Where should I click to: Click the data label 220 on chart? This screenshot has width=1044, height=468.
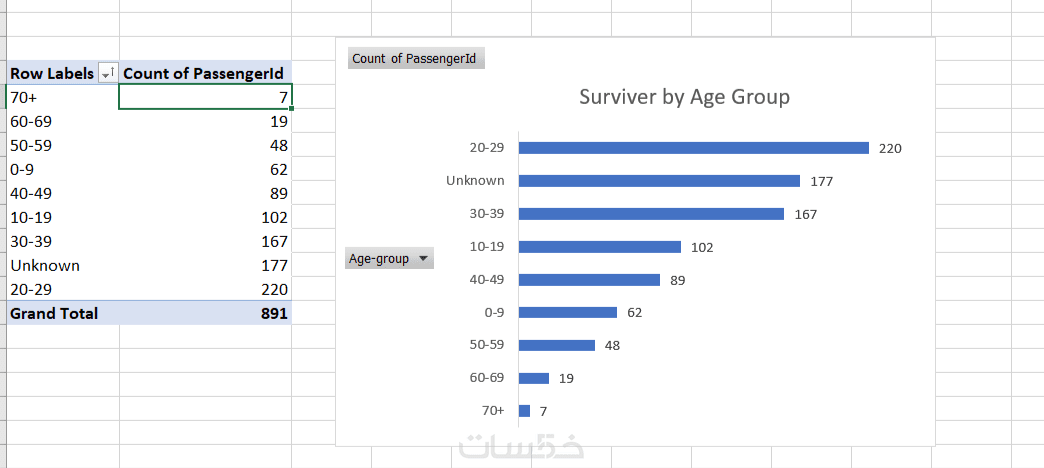click(890, 148)
